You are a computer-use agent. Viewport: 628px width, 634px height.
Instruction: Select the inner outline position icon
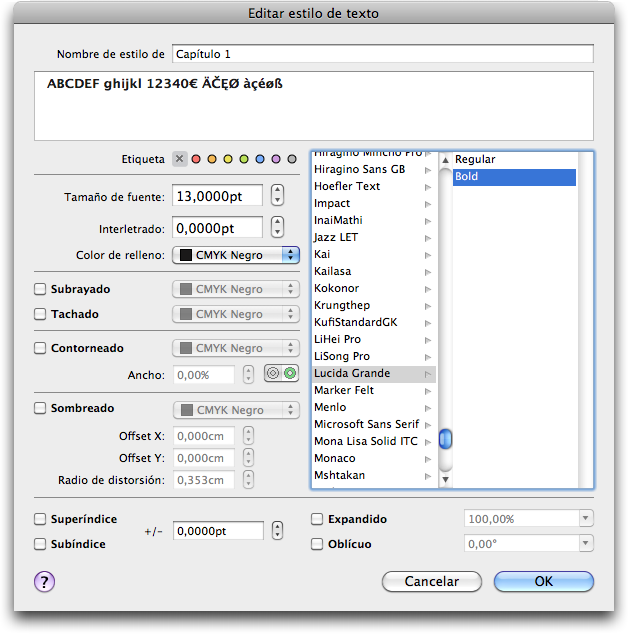click(x=273, y=373)
